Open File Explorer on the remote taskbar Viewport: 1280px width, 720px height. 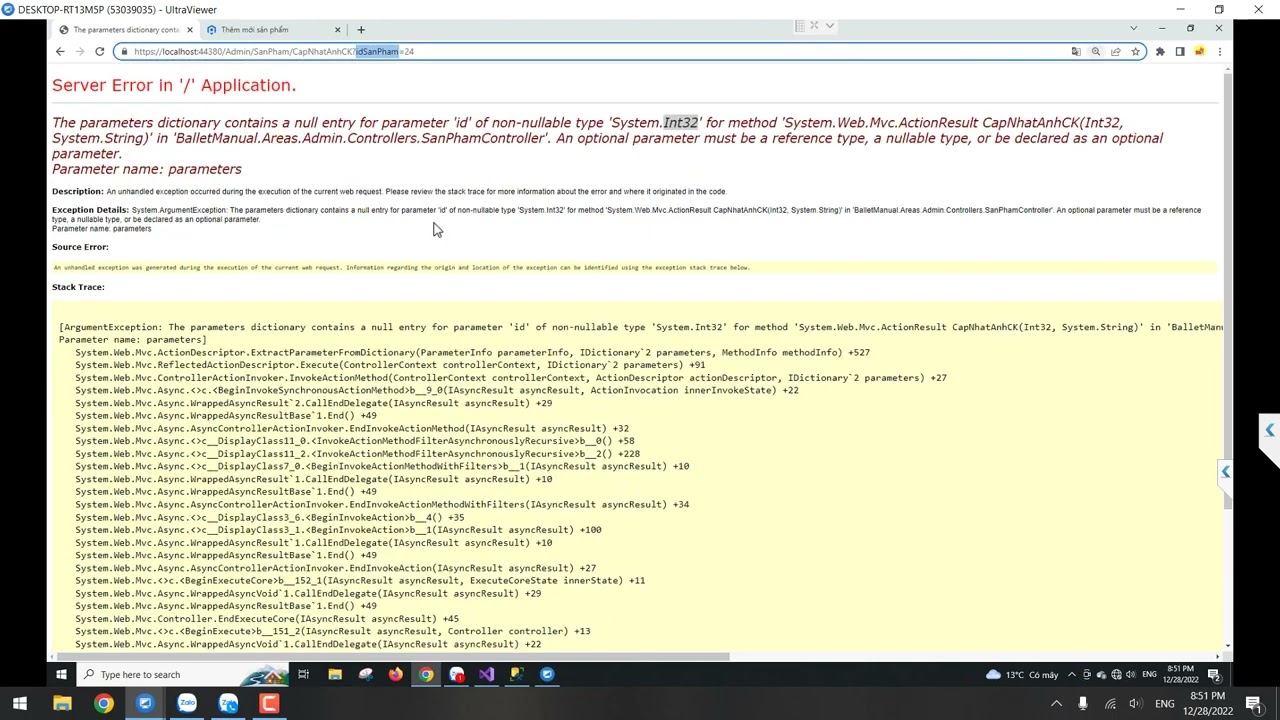click(x=334, y=674)
